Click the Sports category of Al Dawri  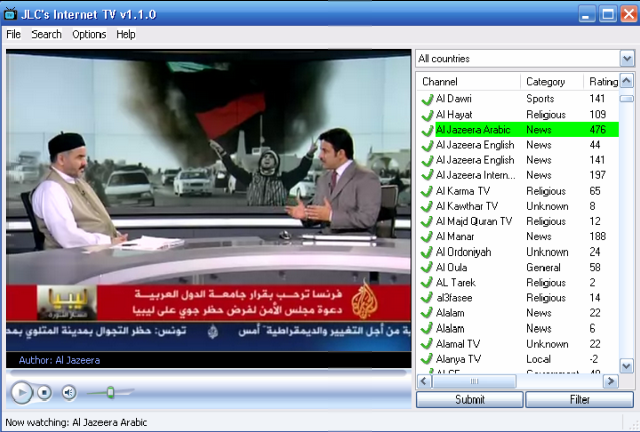tap(540, 99)
